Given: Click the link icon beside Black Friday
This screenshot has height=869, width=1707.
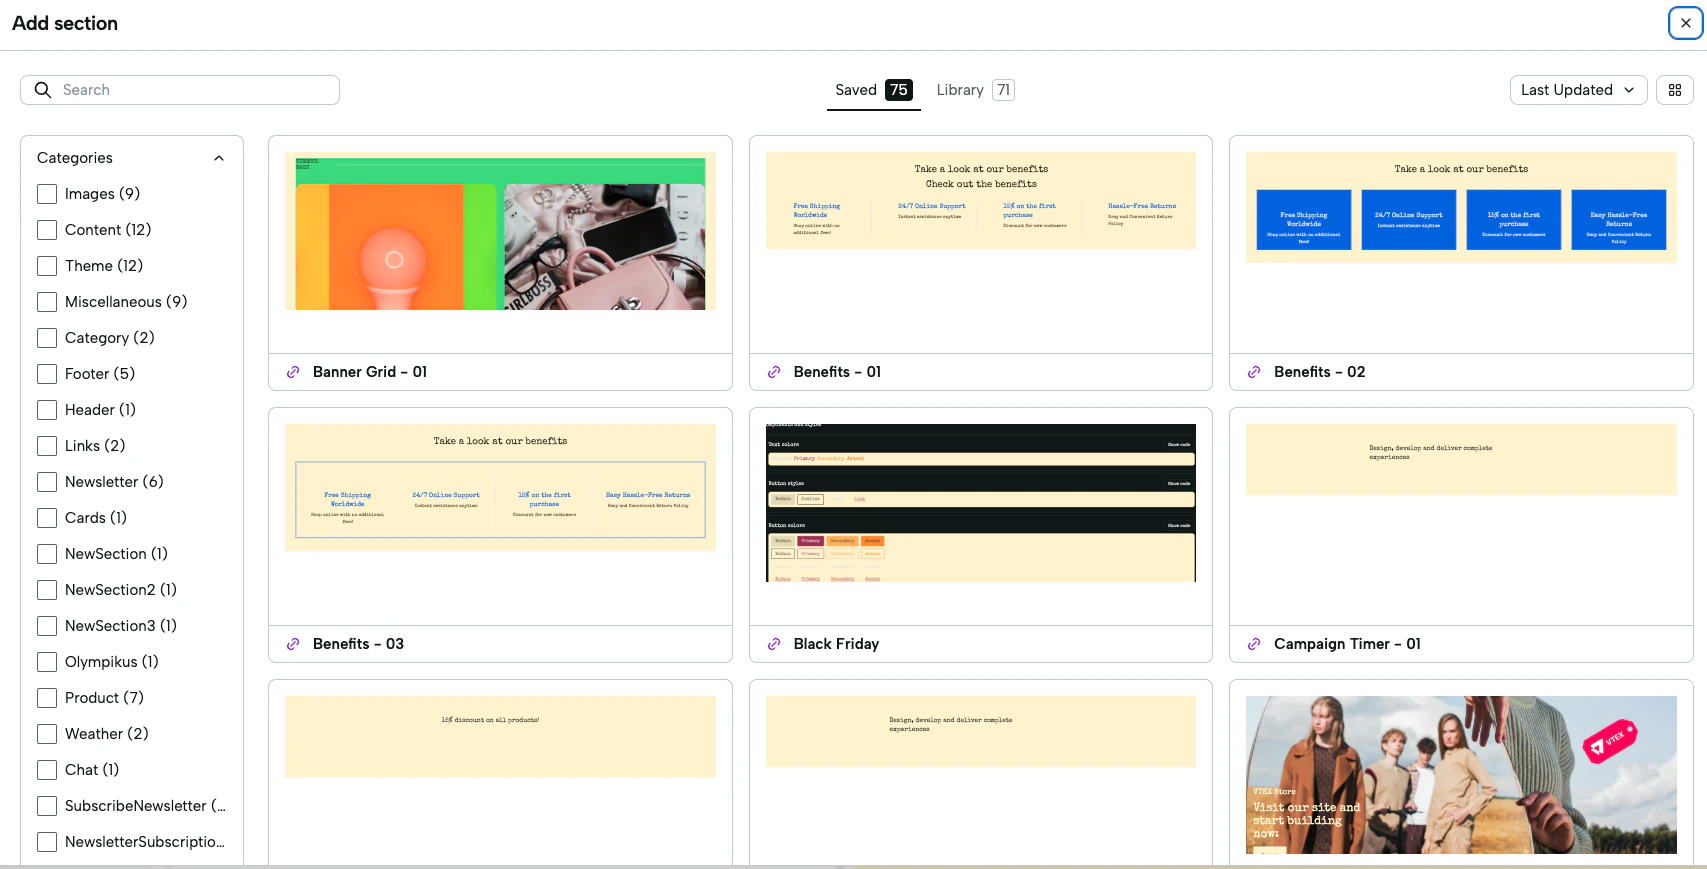Looking at the screenshot, I should (x=774, y=644).
